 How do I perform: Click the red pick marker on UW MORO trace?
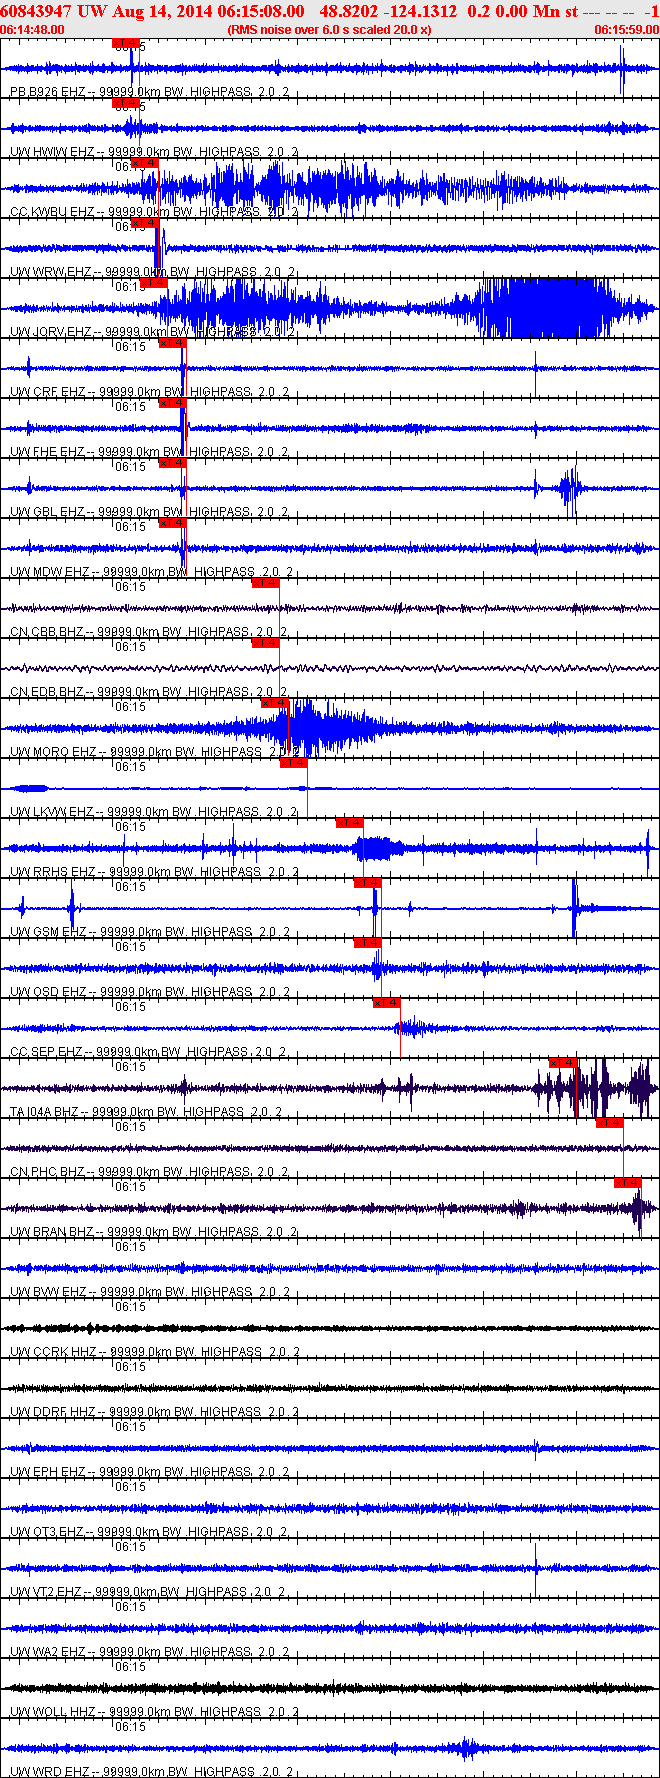click(275, 703)
